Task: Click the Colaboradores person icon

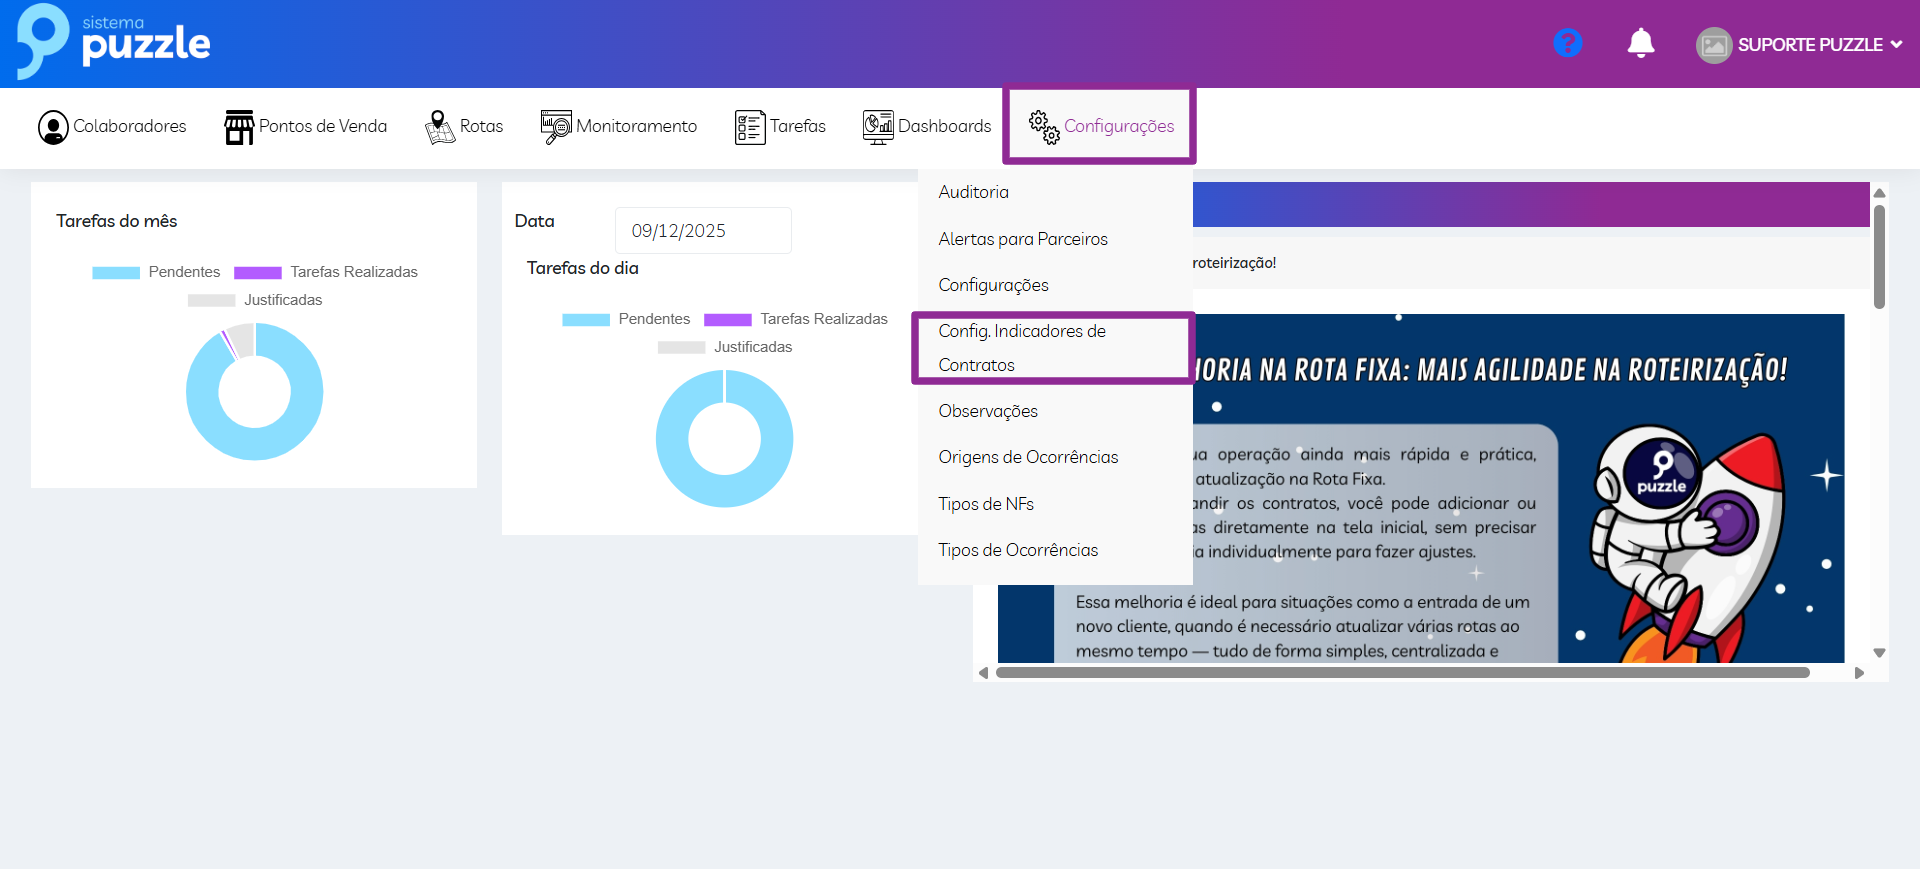Action: pyautogui.click(x=53, y=127)
